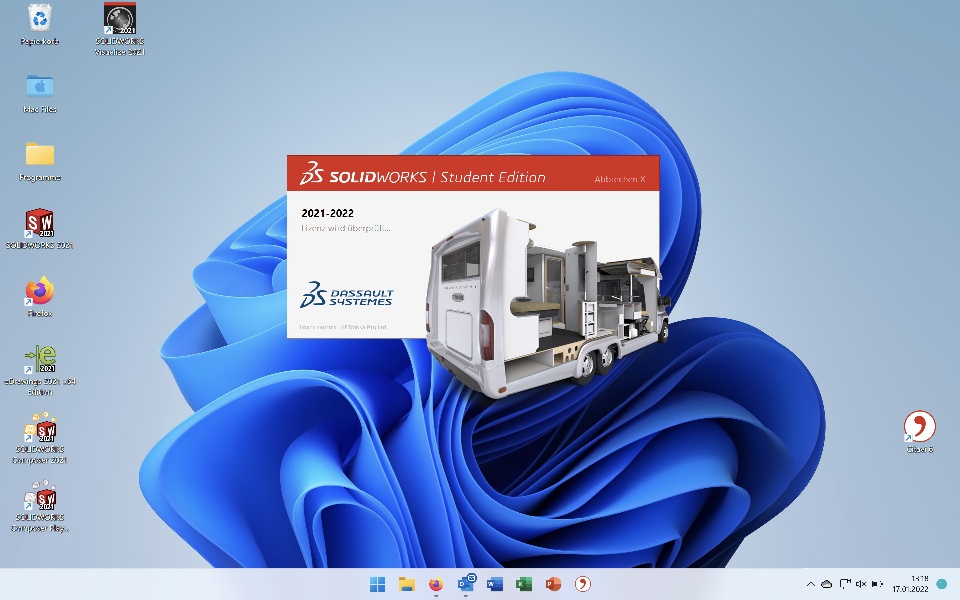Open PowerPoint from the taskbar
Viewport: 960px width, 600px height.
point(553,584)
